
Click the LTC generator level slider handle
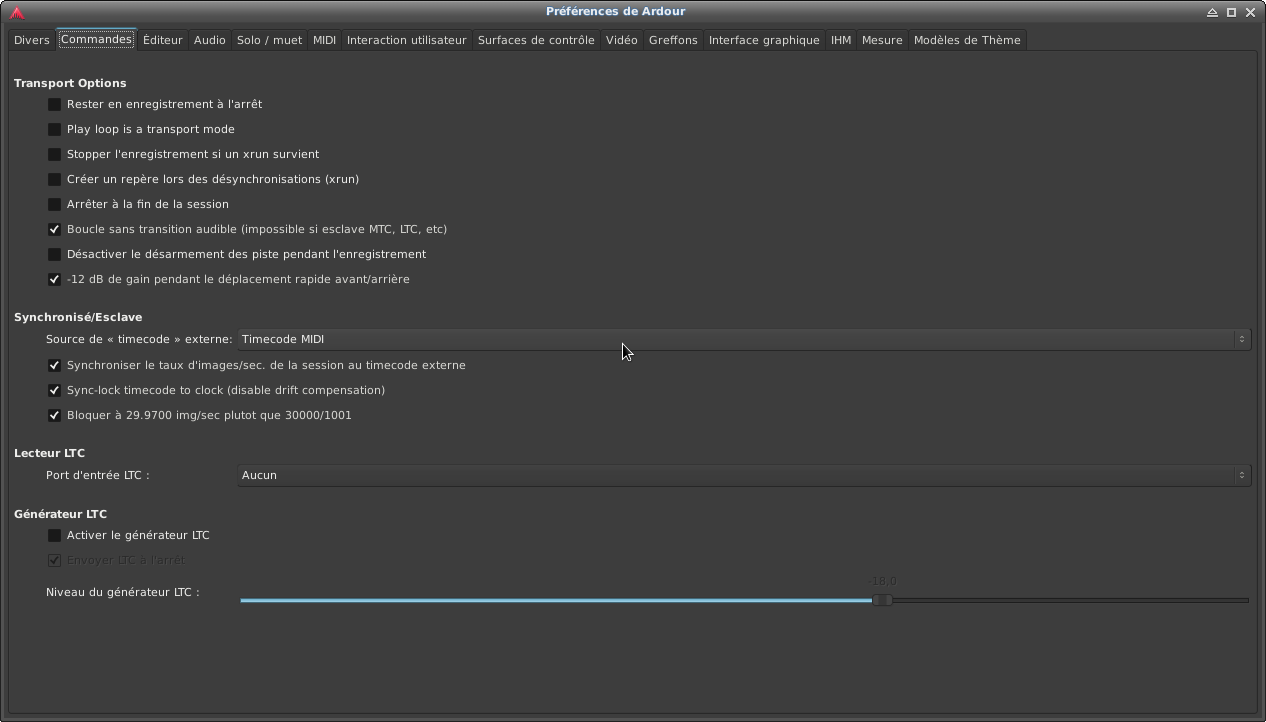[x=882, y=600]
